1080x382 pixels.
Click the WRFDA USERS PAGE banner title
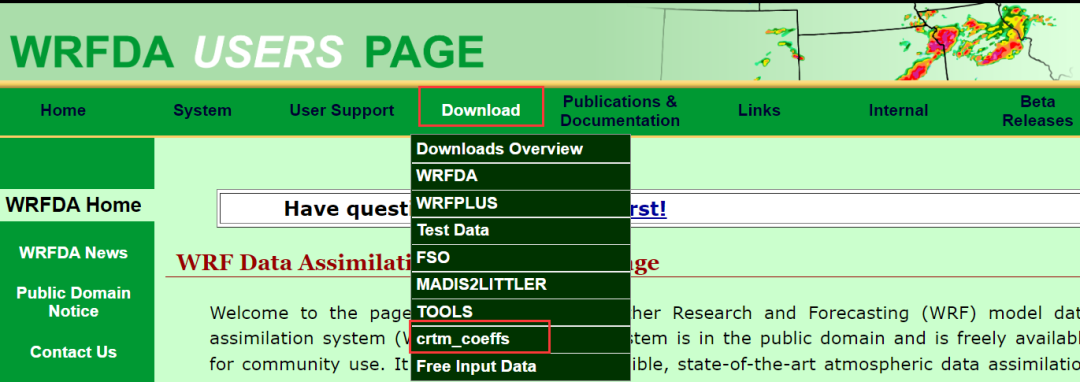[x=247, y=52]
